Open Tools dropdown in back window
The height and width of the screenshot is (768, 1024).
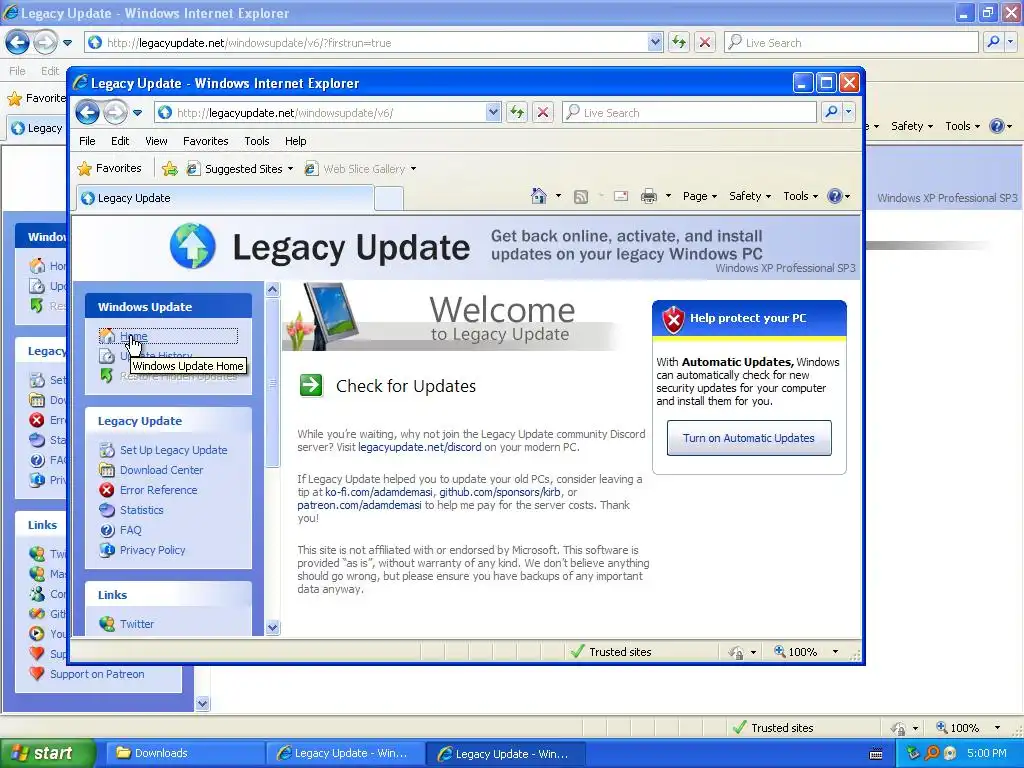click(962, 126)
